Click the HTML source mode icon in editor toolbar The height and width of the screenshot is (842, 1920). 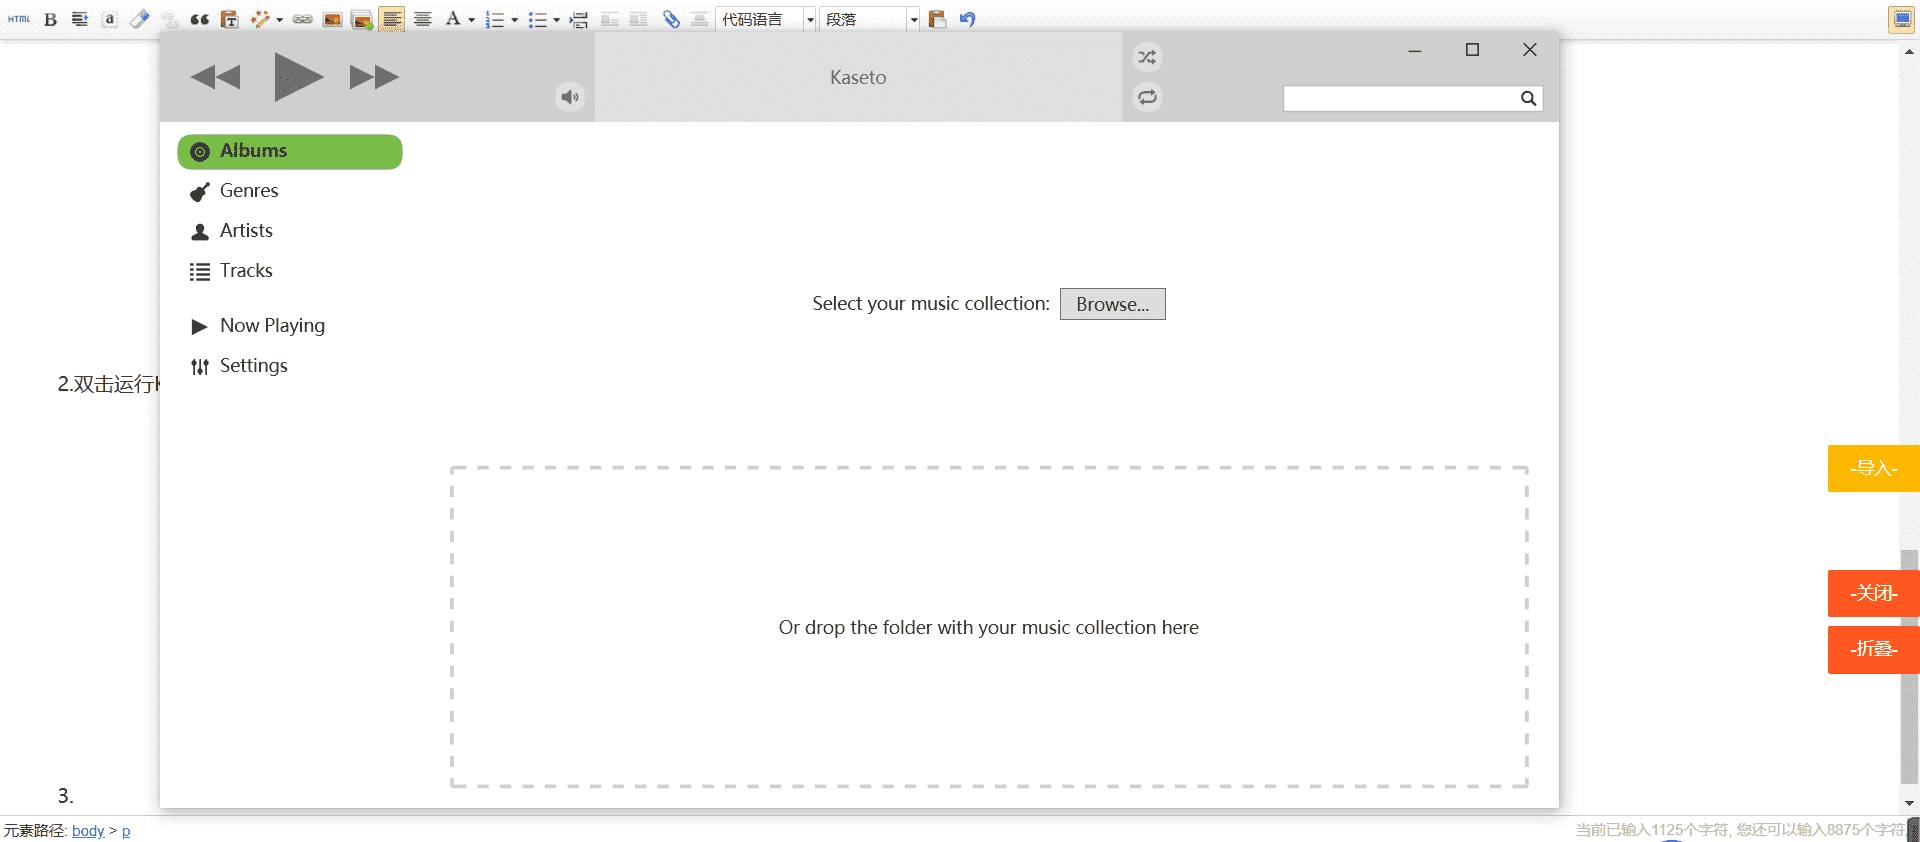[x=19, y=19]
